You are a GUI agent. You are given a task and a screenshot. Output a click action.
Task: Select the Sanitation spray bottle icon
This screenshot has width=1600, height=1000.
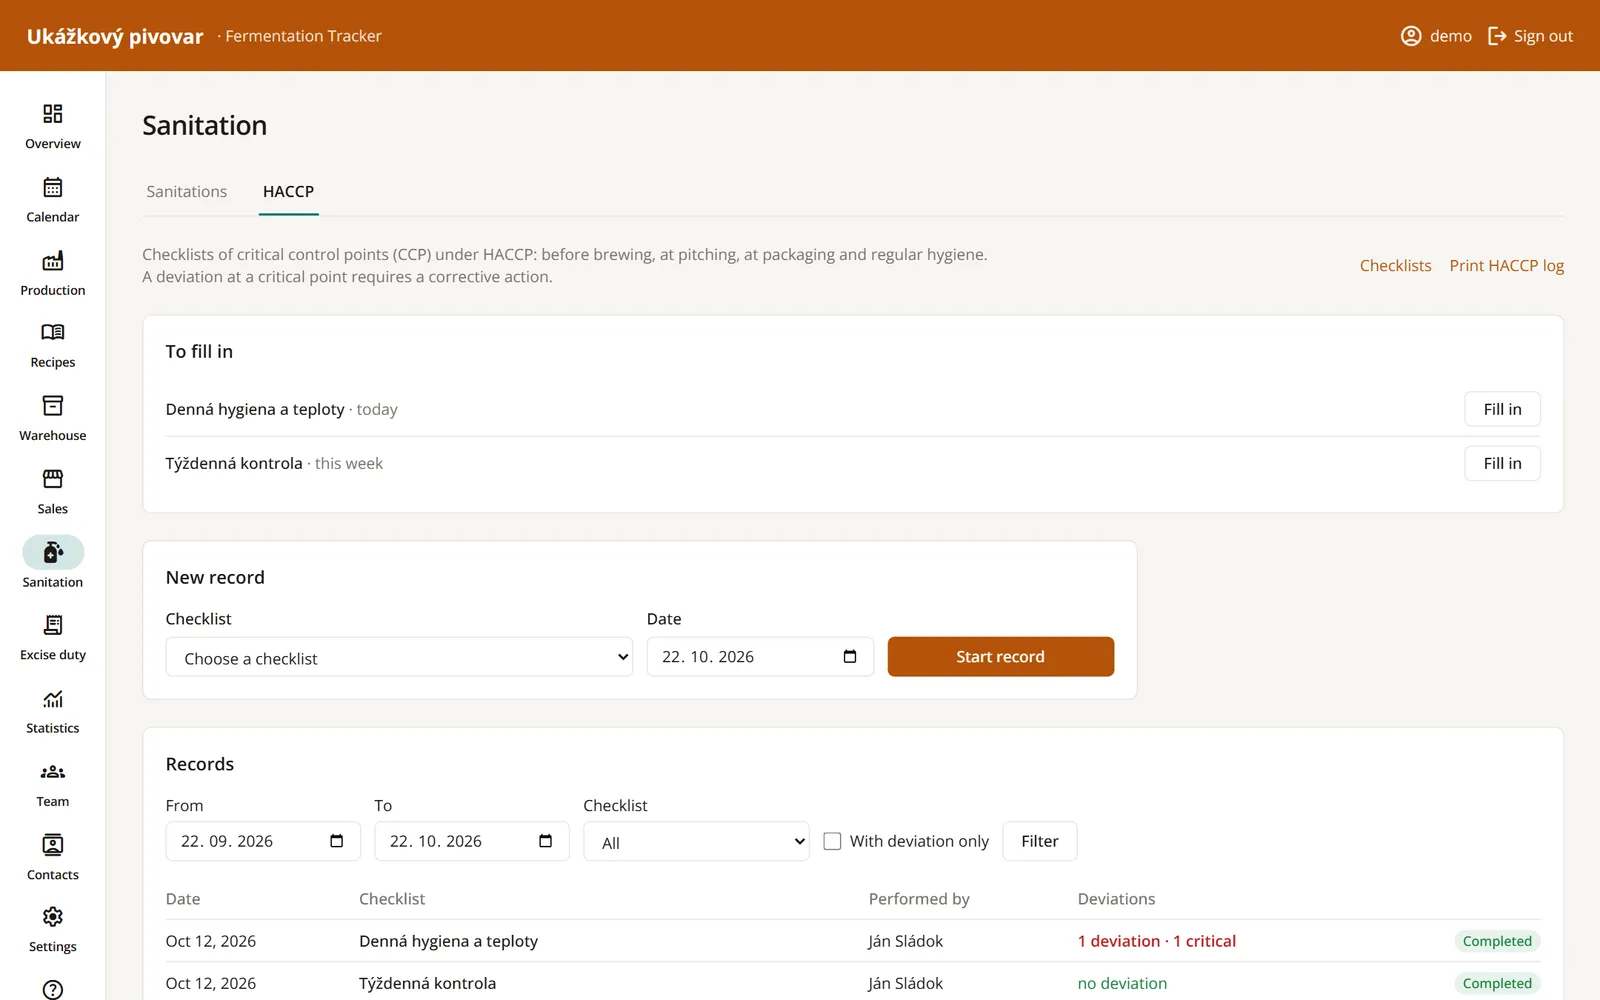(x=53, y=552)
